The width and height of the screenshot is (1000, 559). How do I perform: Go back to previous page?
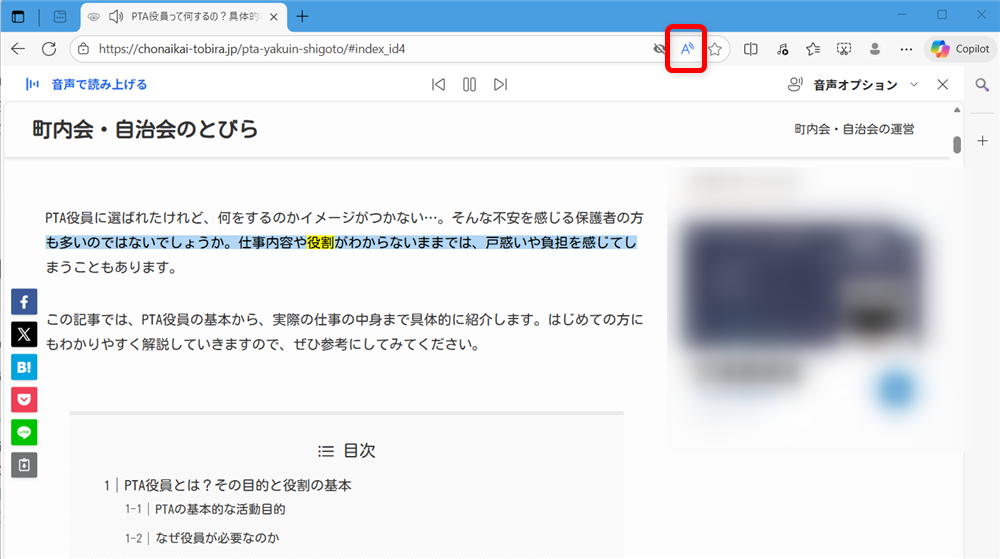tap(18, 49)
